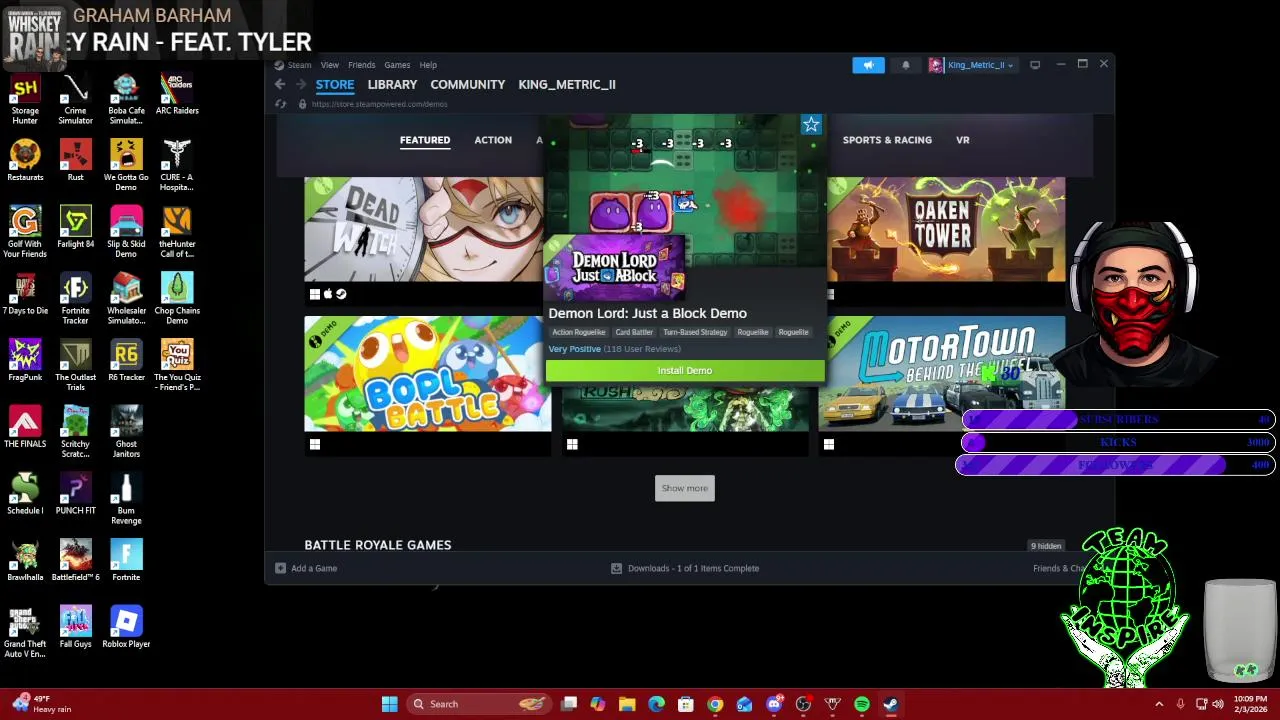The width and height of the screenshot is (1280, 720).
Task: Switch to the COMMUNITY tab
Action: tap(467, 85)
